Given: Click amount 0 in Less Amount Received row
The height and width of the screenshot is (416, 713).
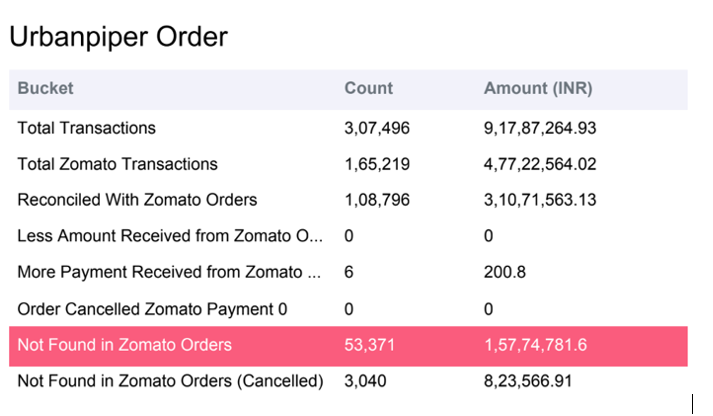Looking at the screenshot, I should 488,236.
